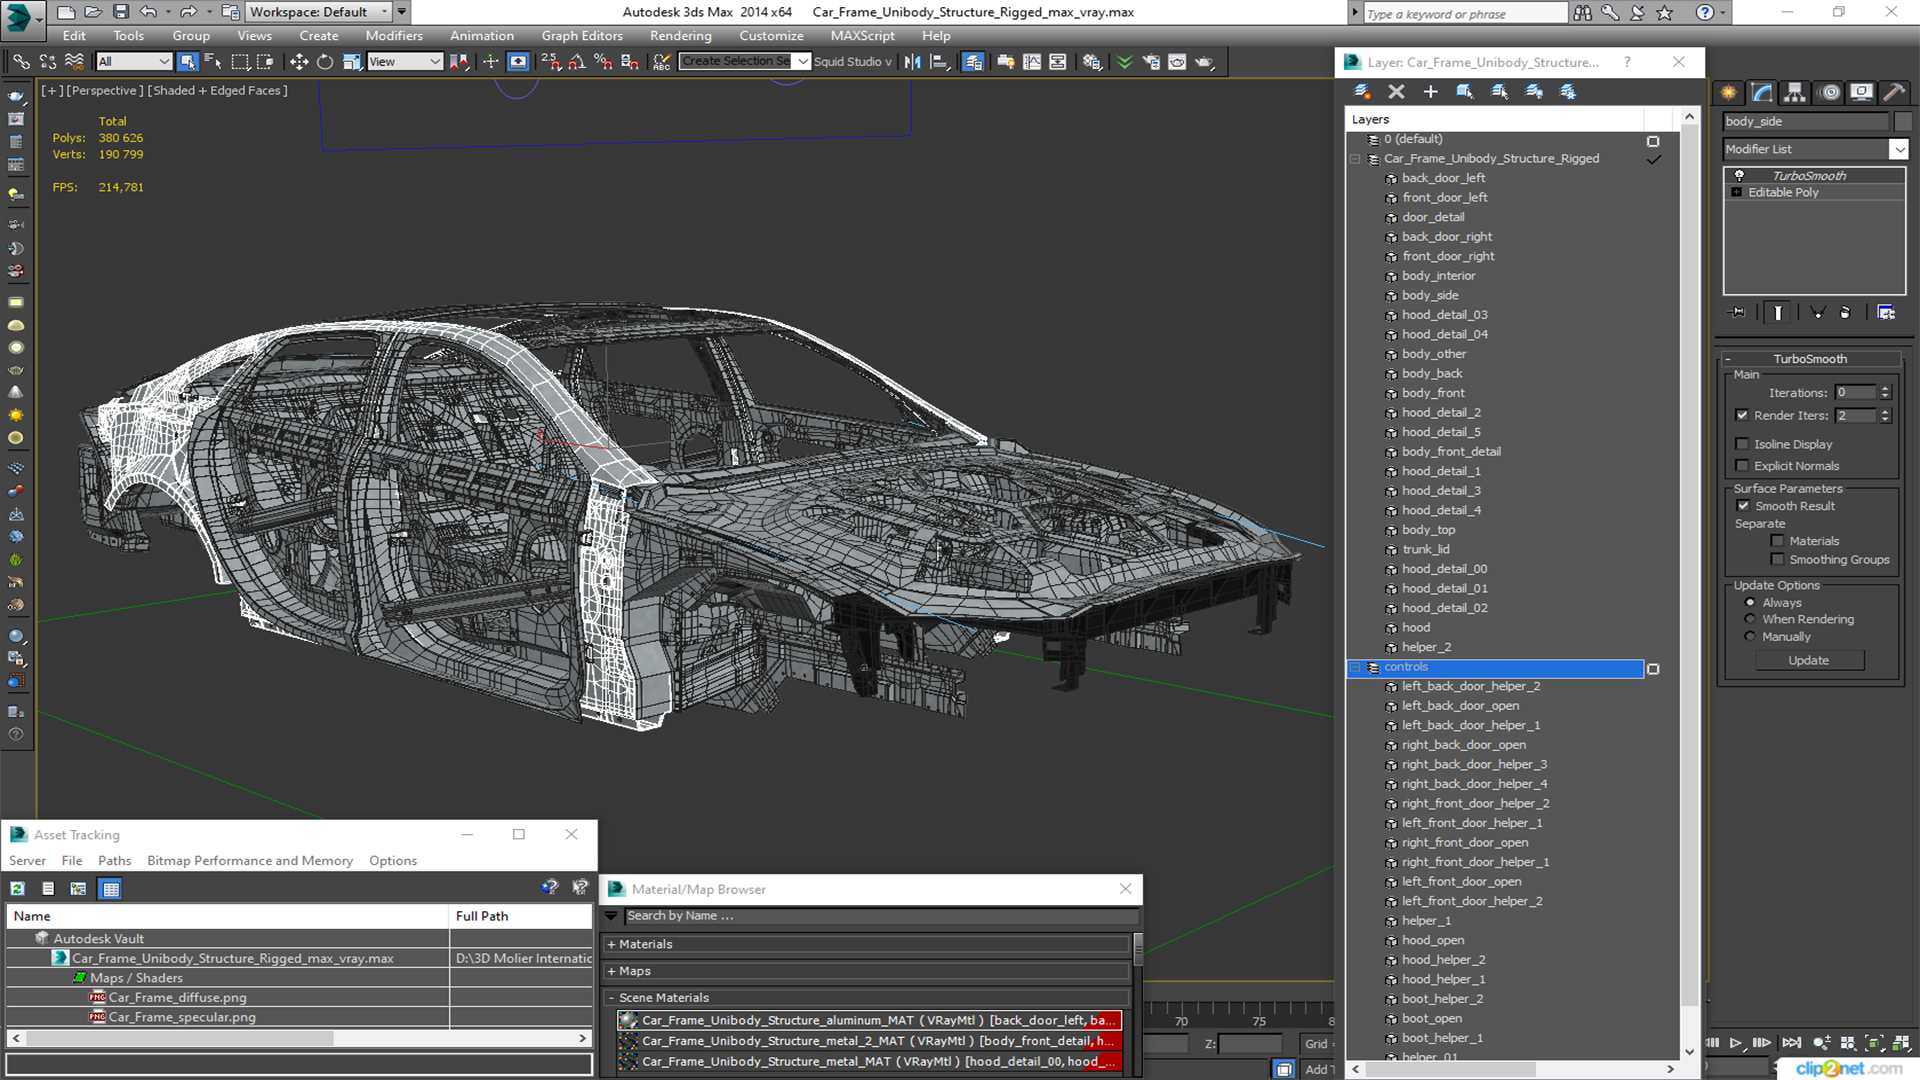This screenshot has height=1080, width=1920.
Task: Open the Hierarchy command panel tab
Action: [1795, 92]
